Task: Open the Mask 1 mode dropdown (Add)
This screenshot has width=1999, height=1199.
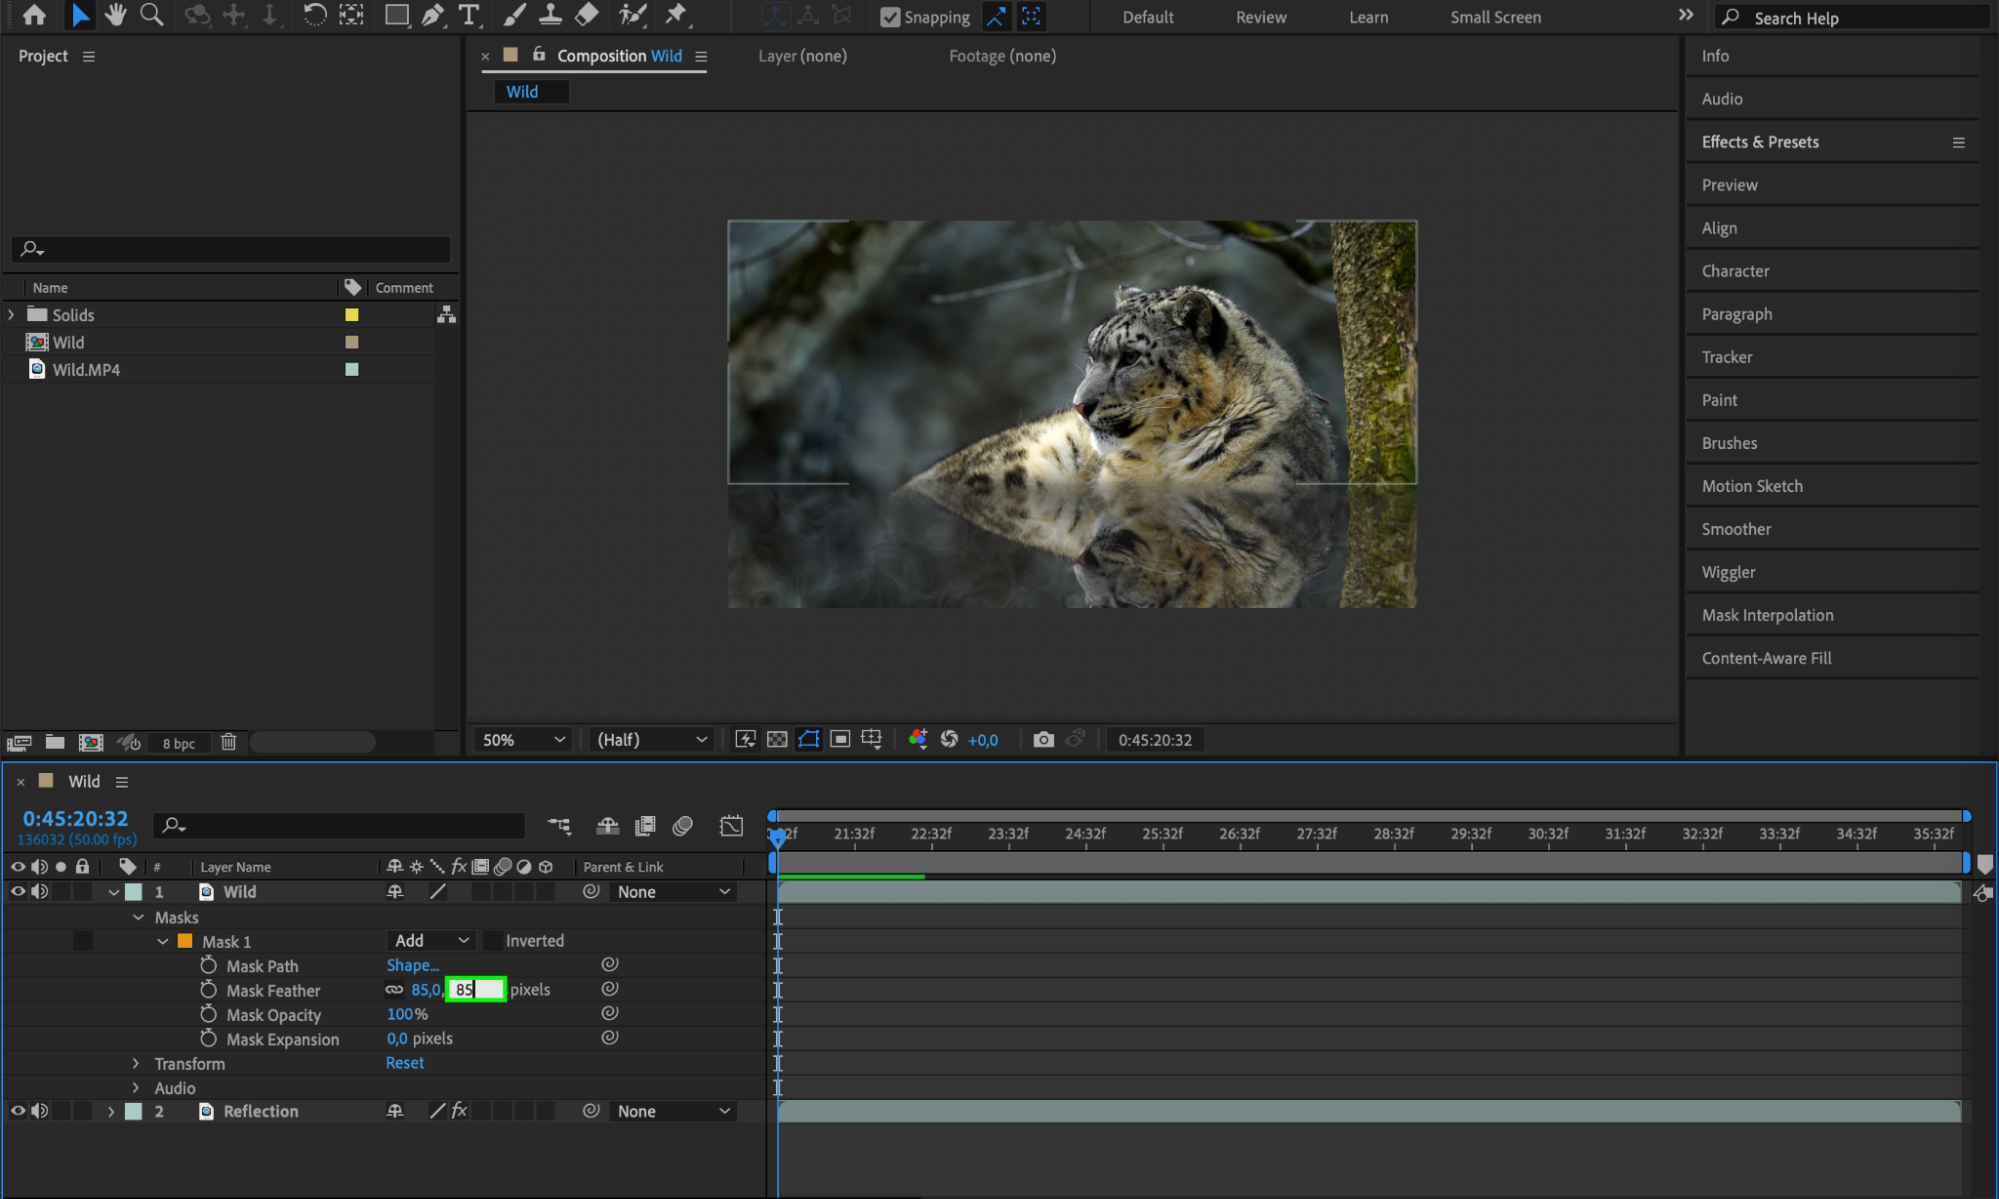Action: pyautogui.click(x=431, y=941)
